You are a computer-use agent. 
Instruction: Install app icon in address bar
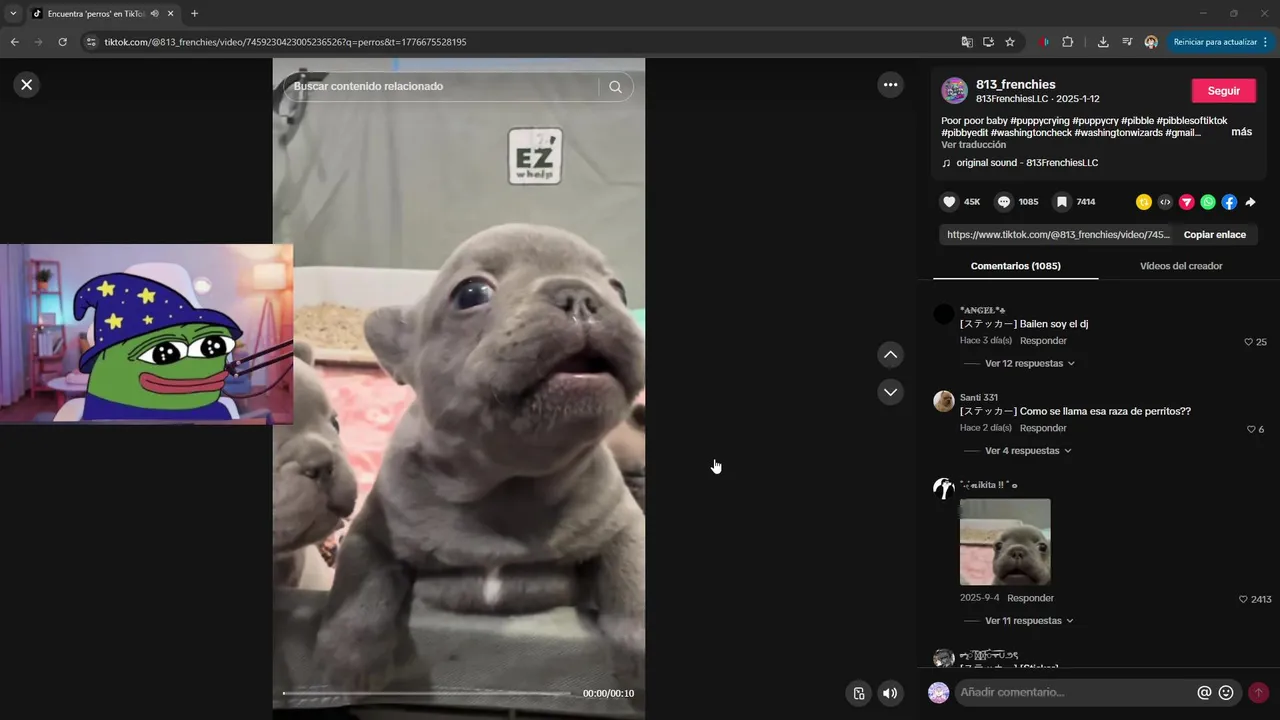tap(988, 42)
